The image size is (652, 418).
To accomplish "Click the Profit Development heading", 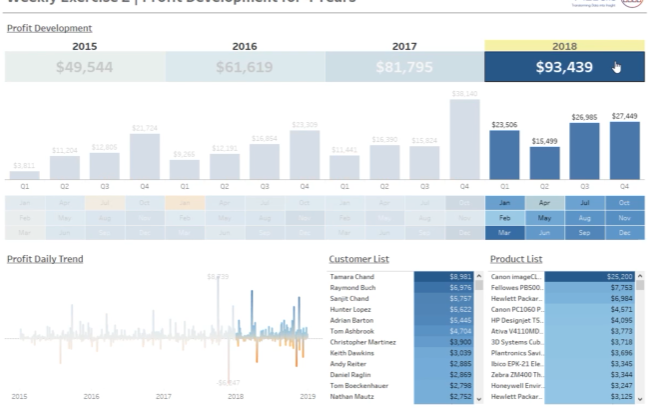I will coord(49,28).
